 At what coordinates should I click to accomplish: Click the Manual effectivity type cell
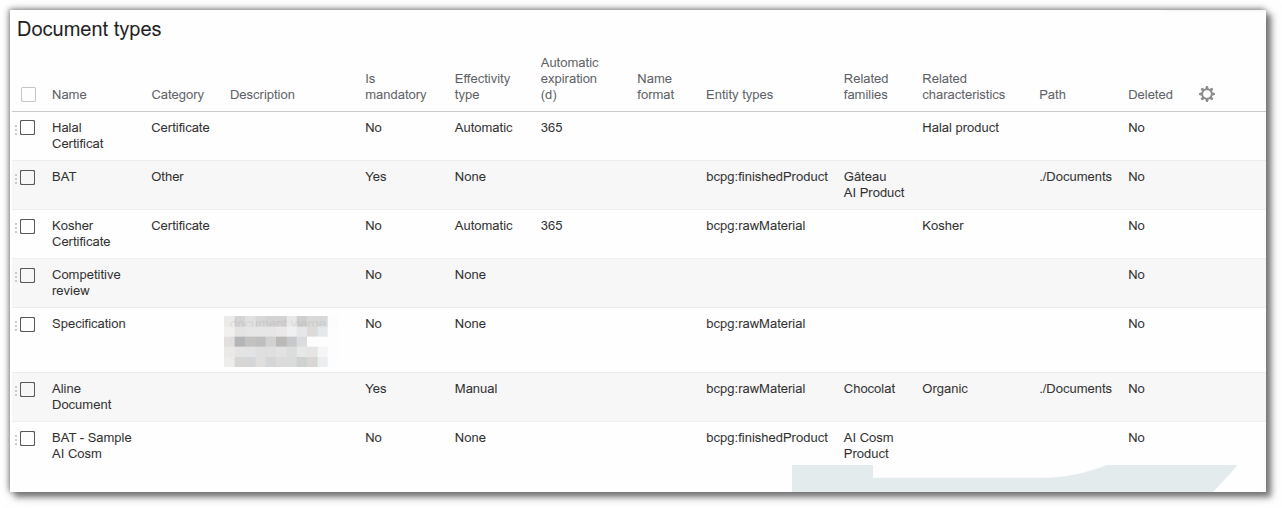(476, 389)
